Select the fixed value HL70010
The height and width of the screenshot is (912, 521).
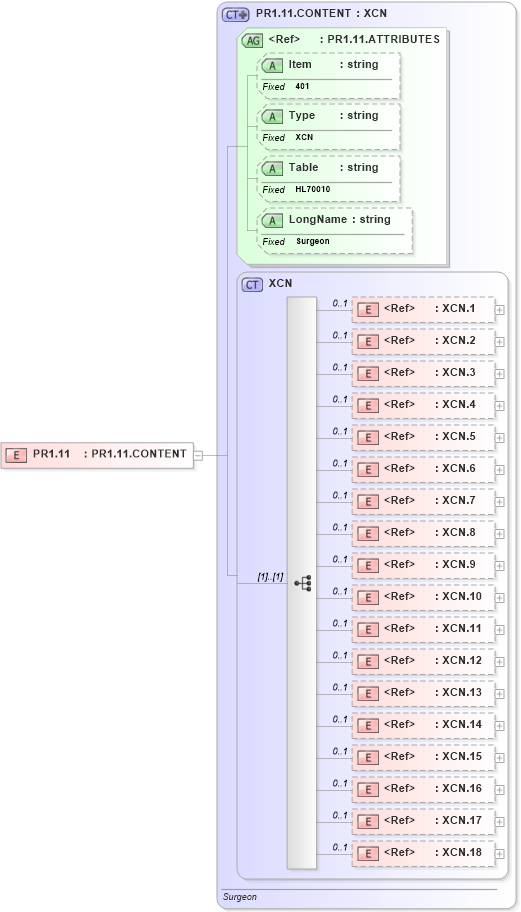(x=313, y=189)
